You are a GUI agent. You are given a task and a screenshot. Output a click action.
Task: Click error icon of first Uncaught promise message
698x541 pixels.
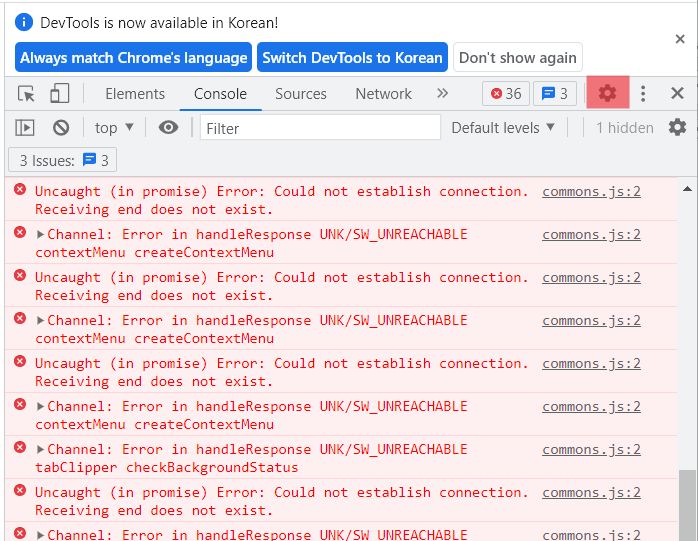coord(20,190)
